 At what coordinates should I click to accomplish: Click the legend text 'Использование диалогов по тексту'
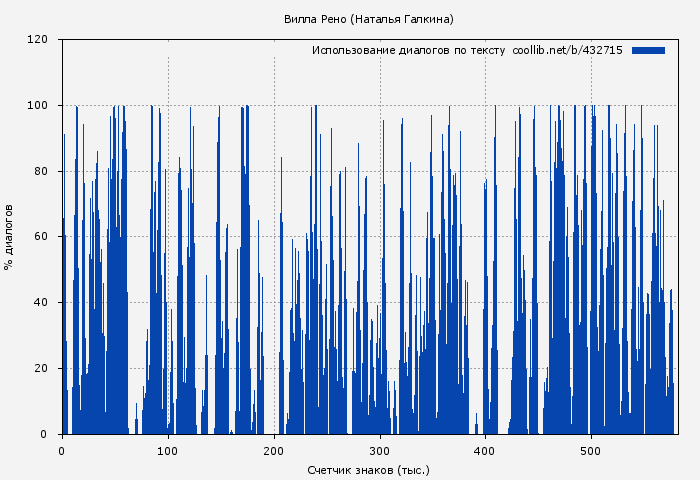pyautogui.click(x=408, y=50)
